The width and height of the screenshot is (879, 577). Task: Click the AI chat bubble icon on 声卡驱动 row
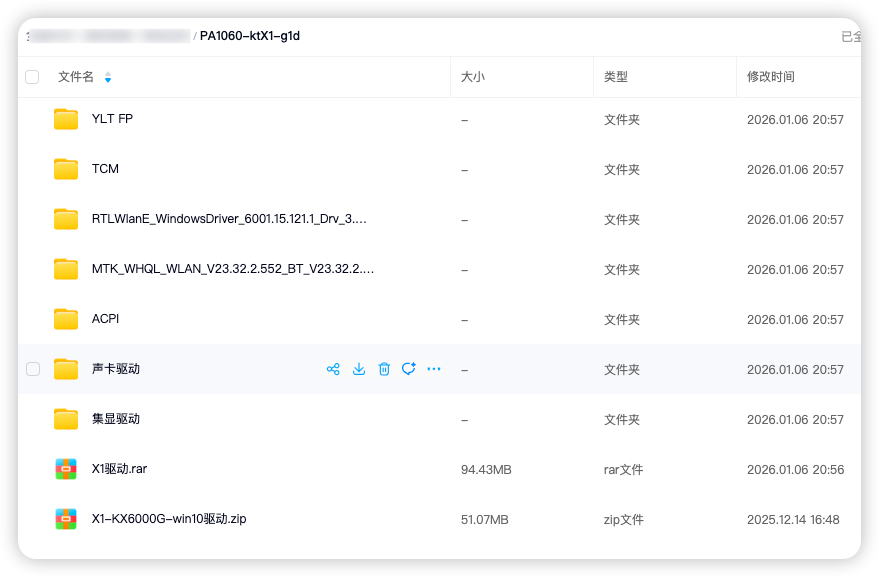click(408, 369)
